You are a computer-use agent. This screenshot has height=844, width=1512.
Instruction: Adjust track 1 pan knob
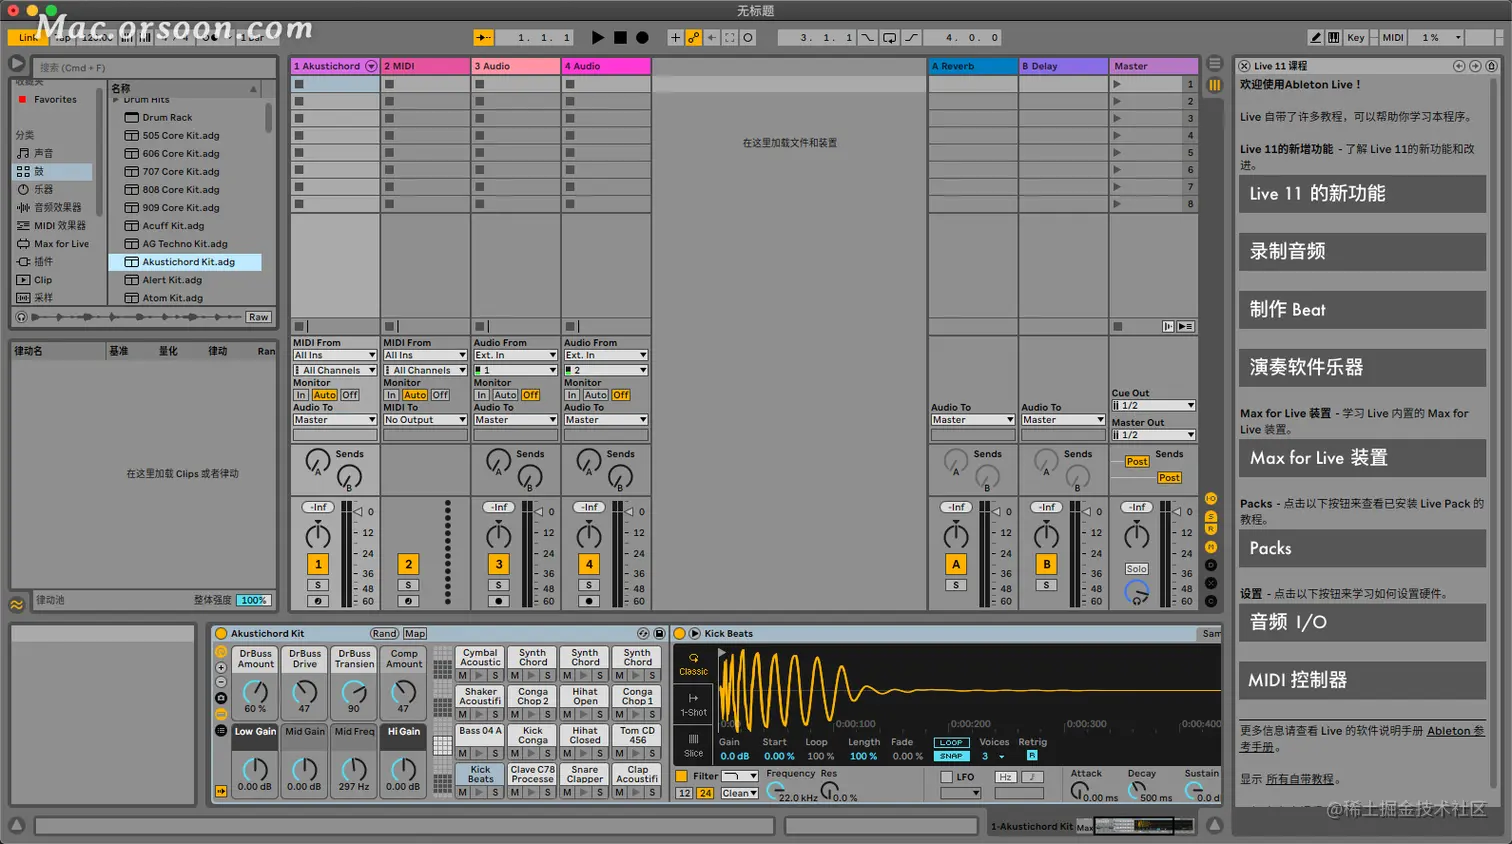[x=318, y=535]
